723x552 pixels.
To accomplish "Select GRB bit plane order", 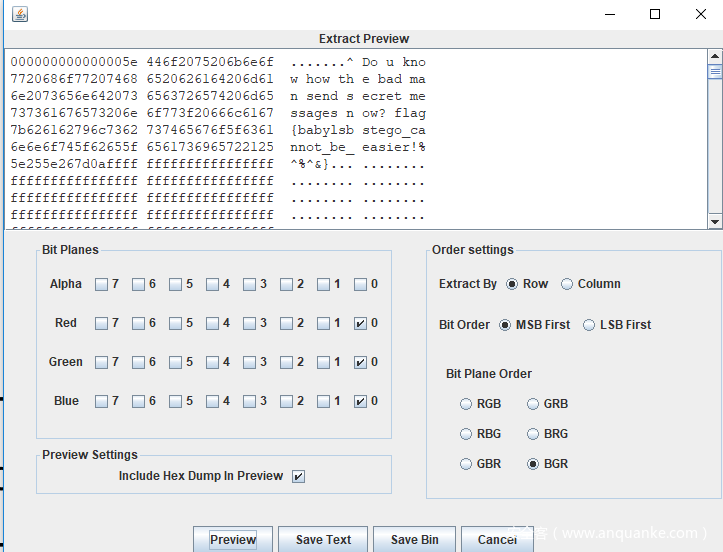I will pyautogui.click(x=532, y=404).
